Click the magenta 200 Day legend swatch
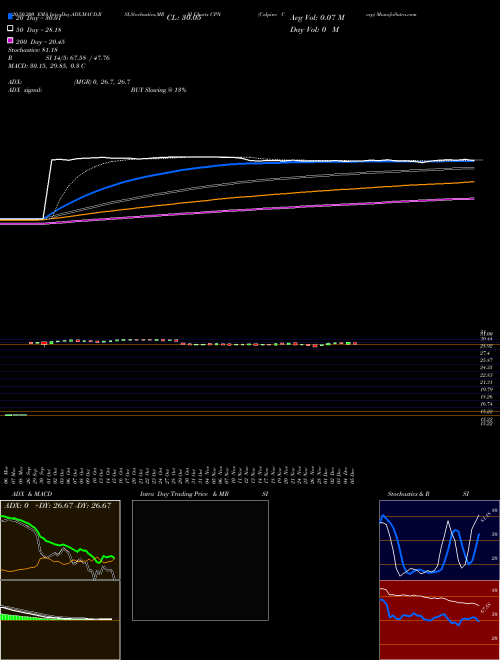This screenshot has width=500, height=660. 10,40
